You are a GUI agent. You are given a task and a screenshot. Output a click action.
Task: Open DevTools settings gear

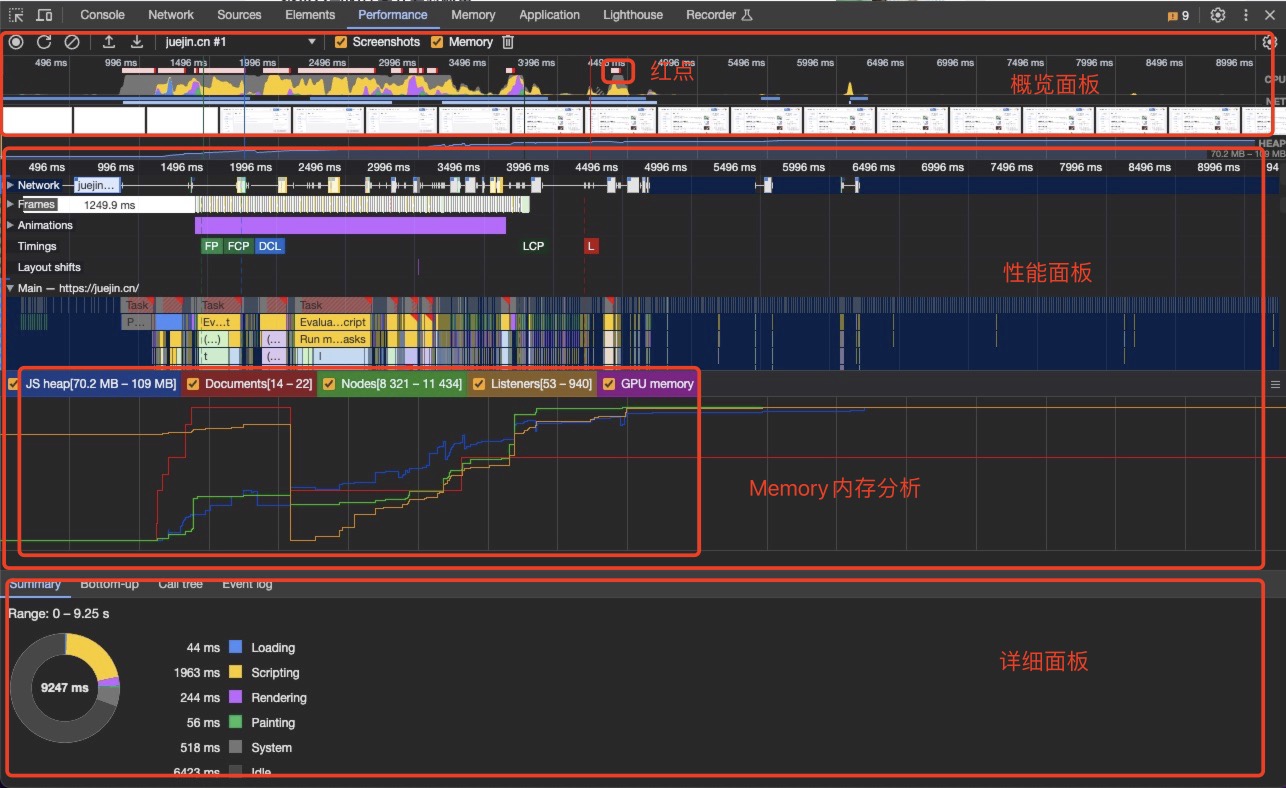(x=1217, y=15)
